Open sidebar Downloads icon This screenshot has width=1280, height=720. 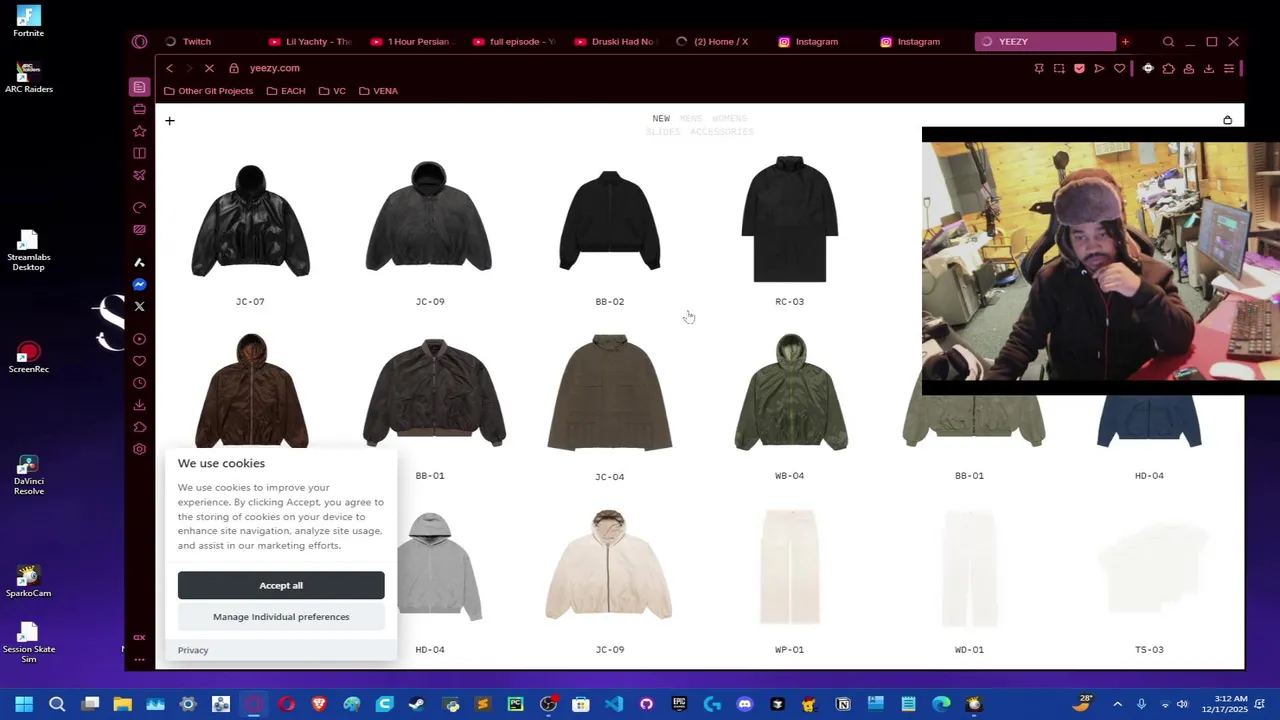point(139,405)
